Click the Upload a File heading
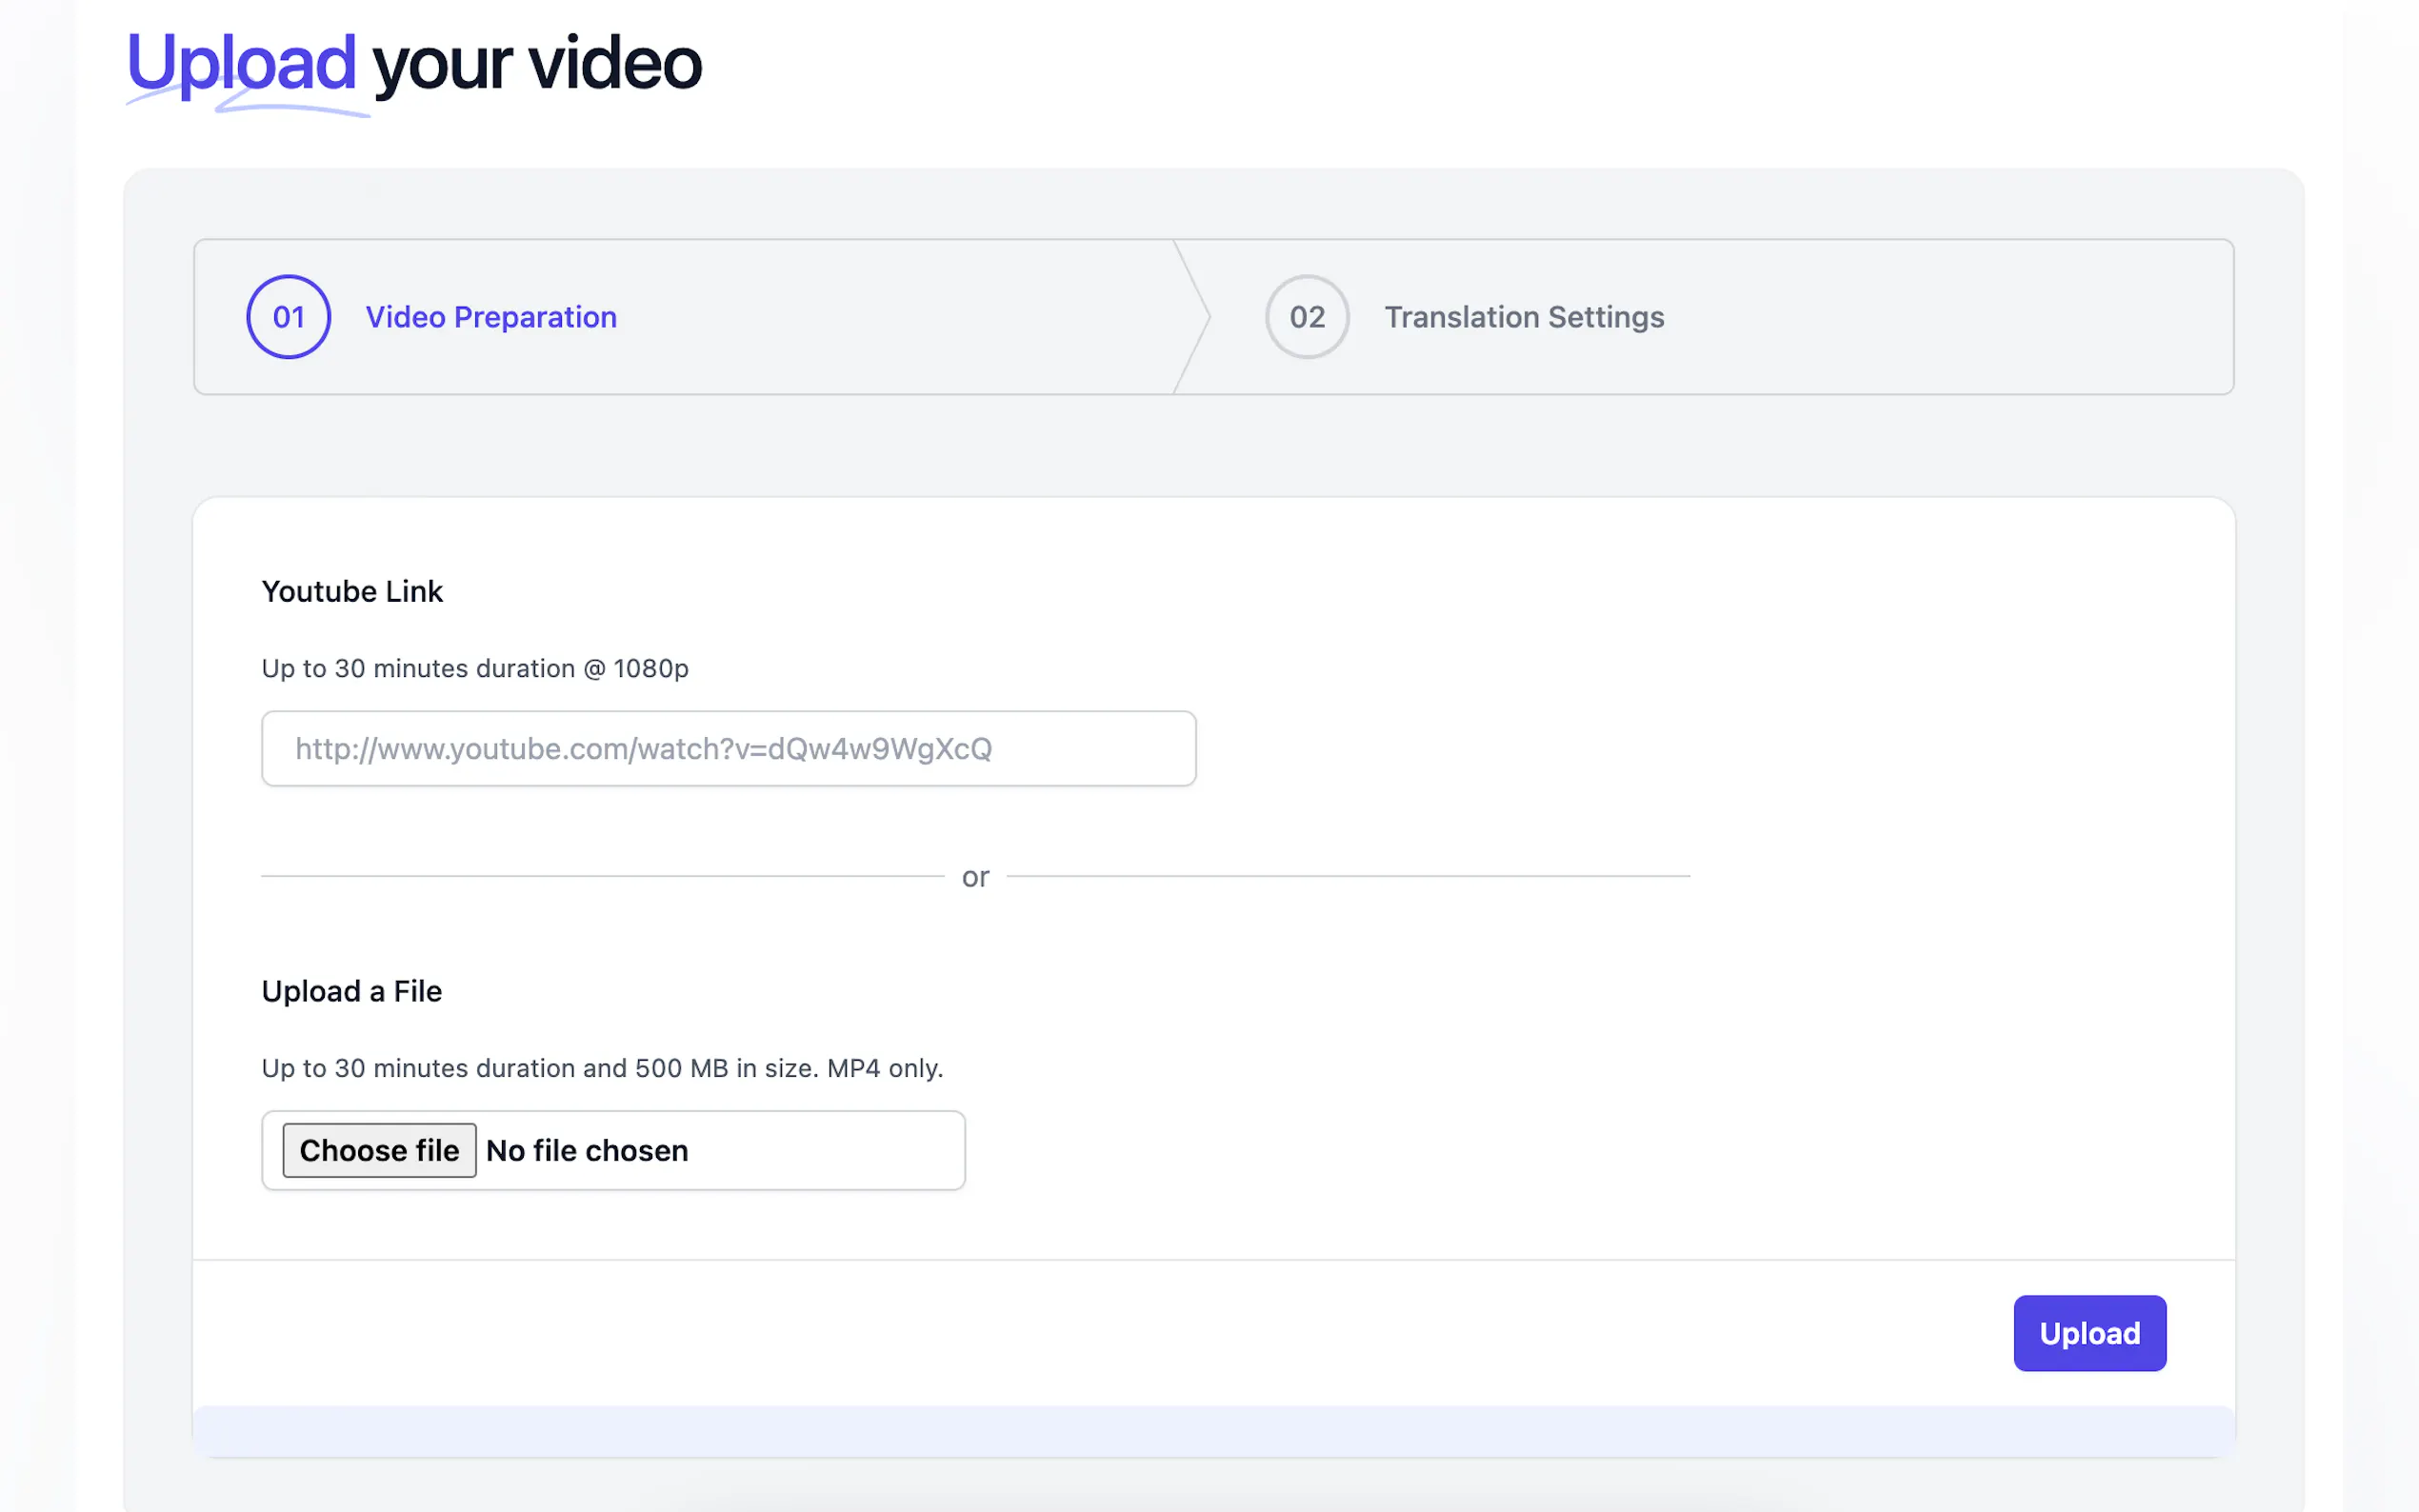 point(351,991)
